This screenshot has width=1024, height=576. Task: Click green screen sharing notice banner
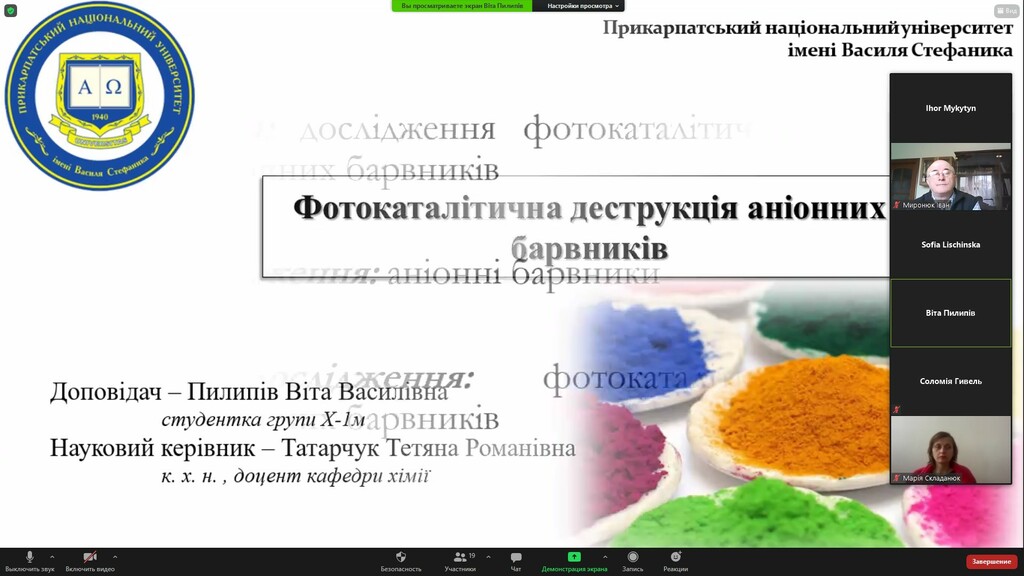tap(462, 6)
